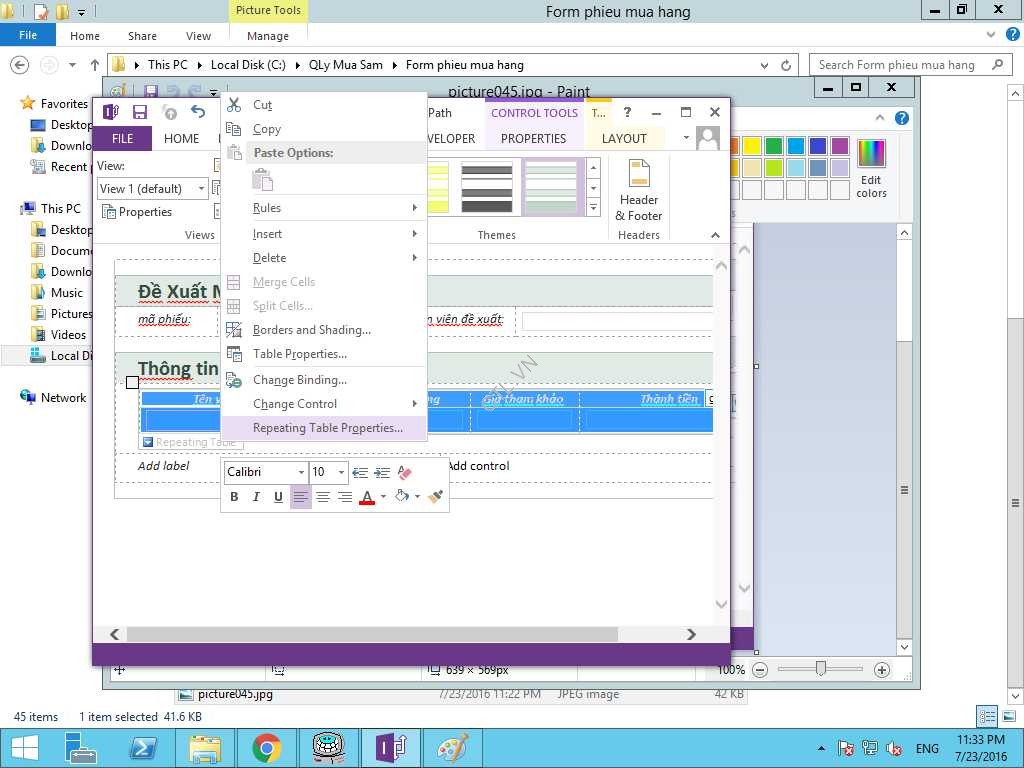Screen dimensions: 1024x768
Task: Pick the green color swatch in Paint
Action: (x=773, y=146)
